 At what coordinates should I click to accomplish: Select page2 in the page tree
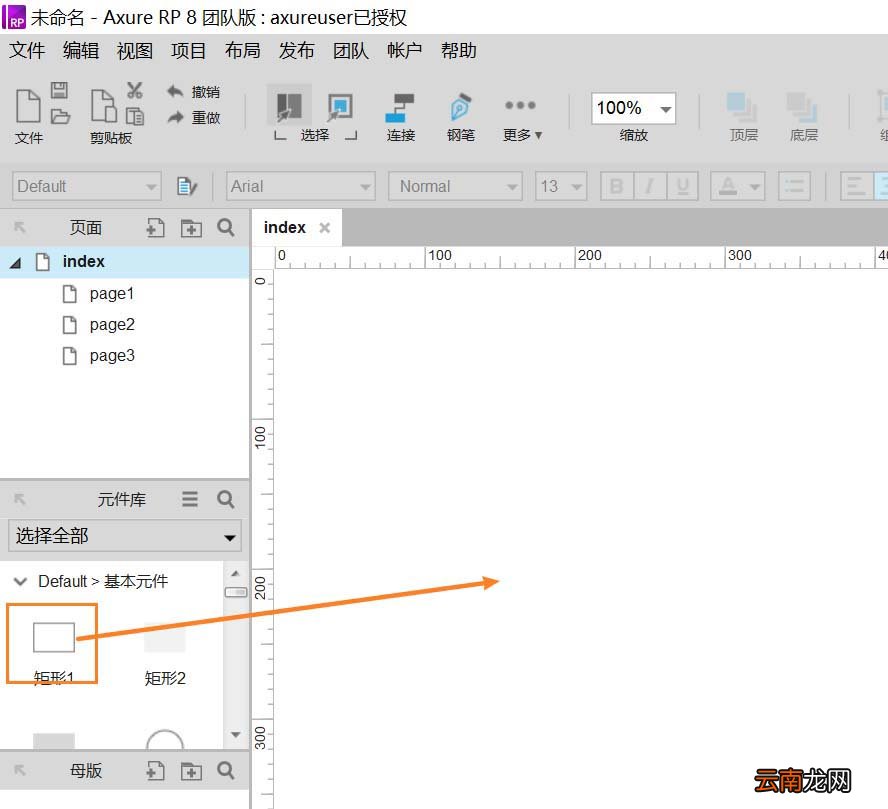click(x=112, y=325)
